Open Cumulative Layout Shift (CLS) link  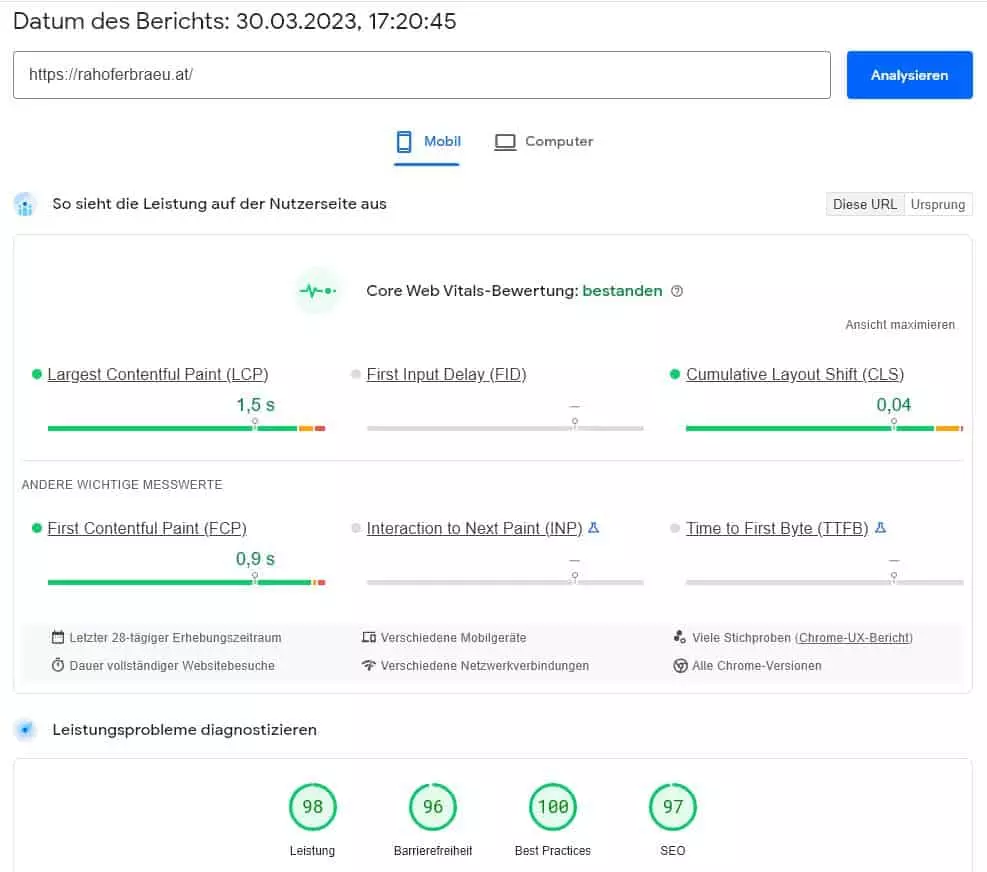coord(795,375)
